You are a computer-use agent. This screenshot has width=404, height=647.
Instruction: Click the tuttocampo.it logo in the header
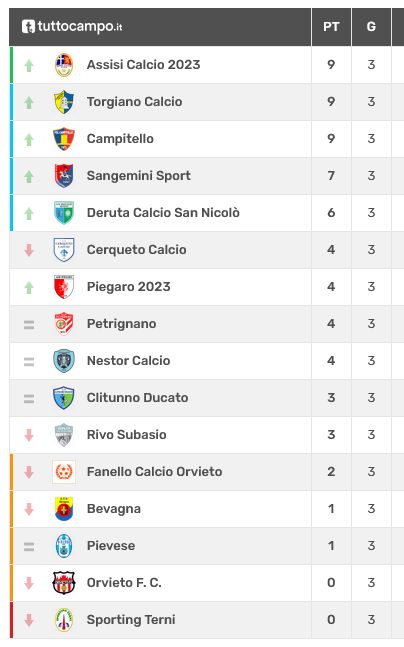tap(72, 27)
